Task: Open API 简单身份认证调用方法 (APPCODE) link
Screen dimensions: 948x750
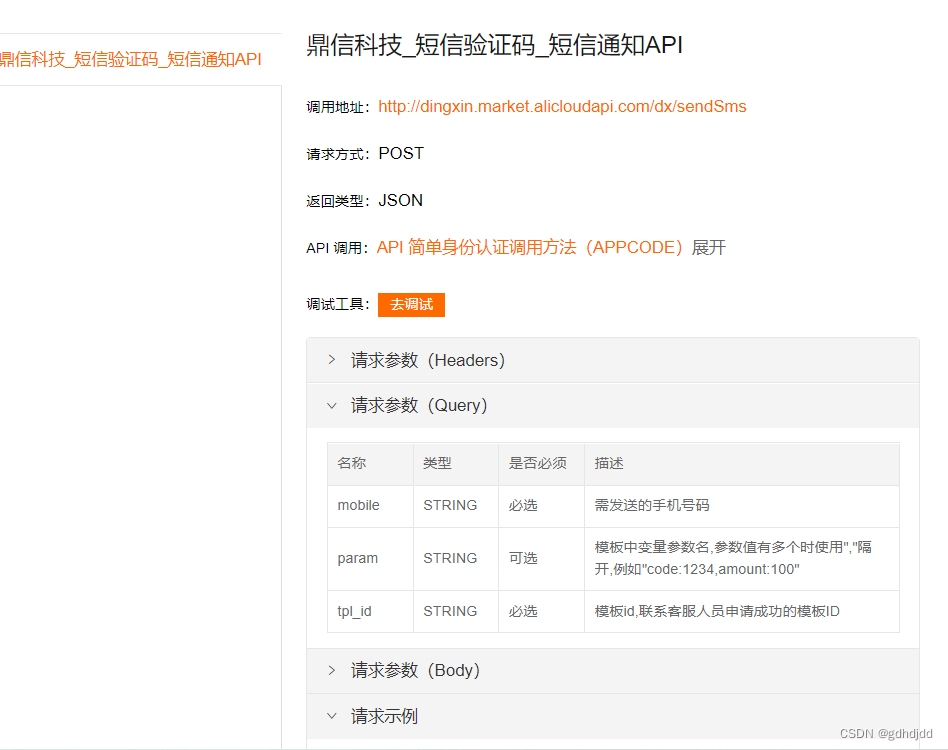Action: click(530, 247)
